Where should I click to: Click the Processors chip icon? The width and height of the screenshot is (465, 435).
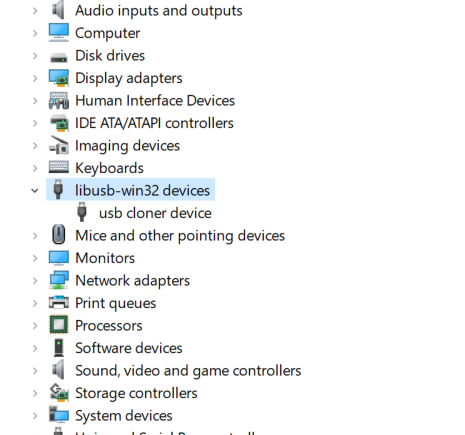click(x=59, y=325)
